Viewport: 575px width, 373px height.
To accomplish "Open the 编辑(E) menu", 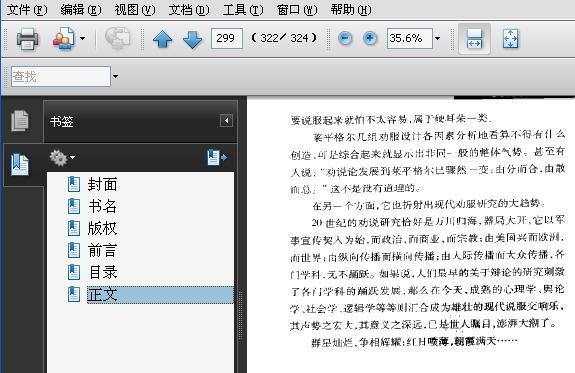I will [x=81, y=10].
